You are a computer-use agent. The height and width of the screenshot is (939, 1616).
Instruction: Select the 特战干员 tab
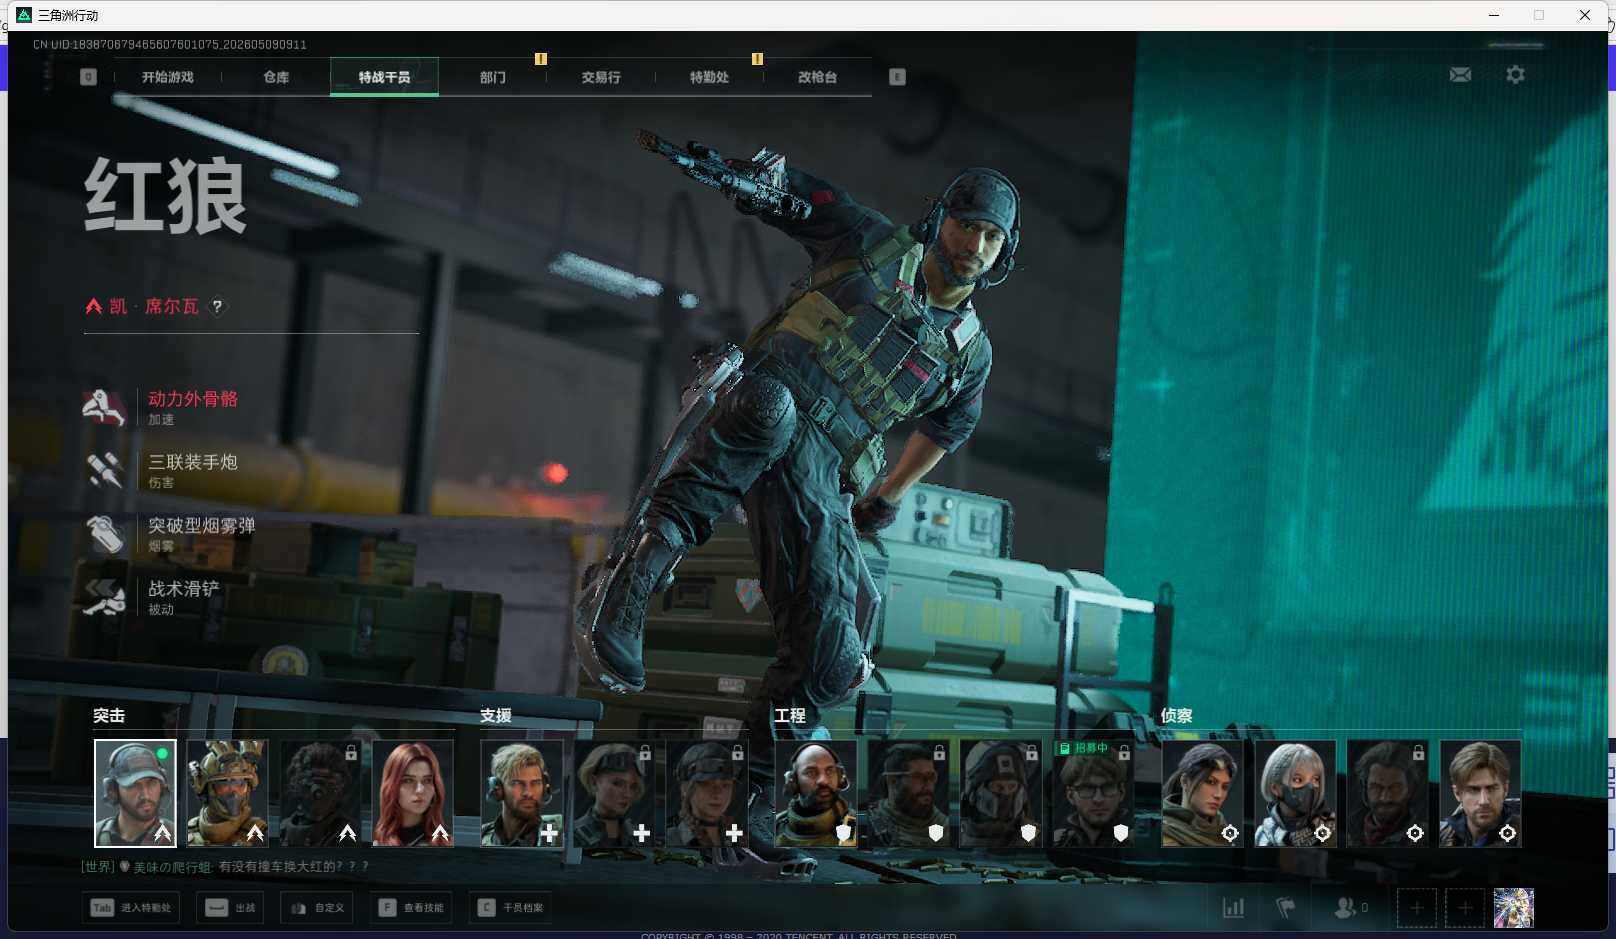(384, 77)
